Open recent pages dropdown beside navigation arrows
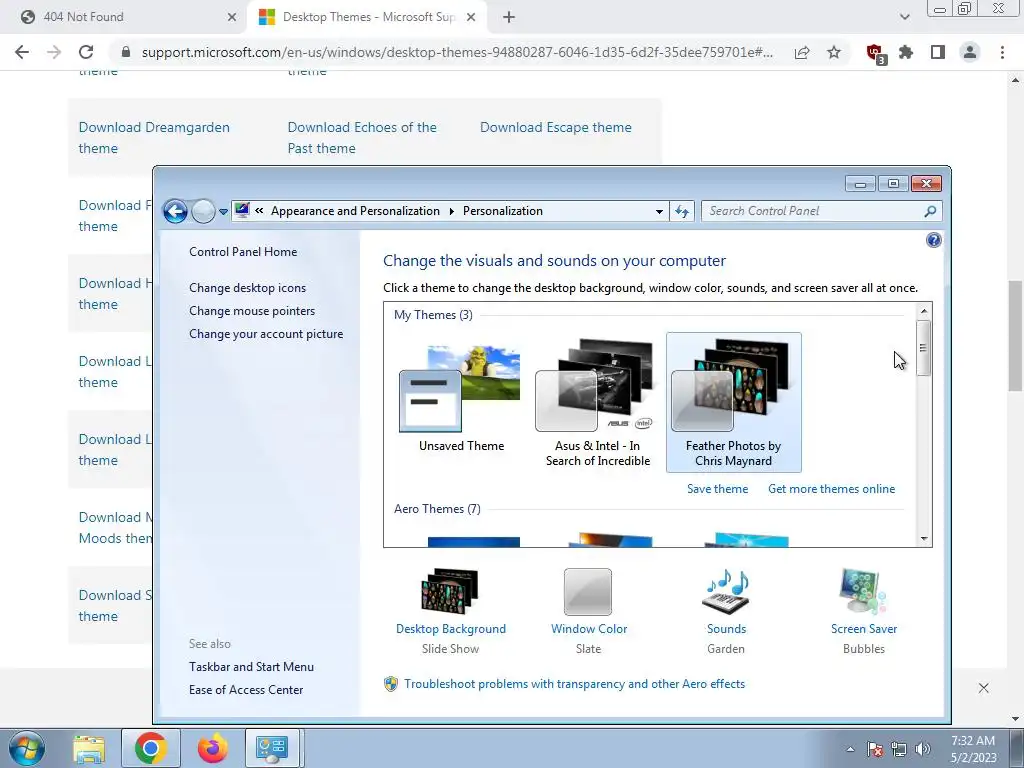The width and height of the screenshot is (1024, 768). pyautogui.click(x=223, y=212)
